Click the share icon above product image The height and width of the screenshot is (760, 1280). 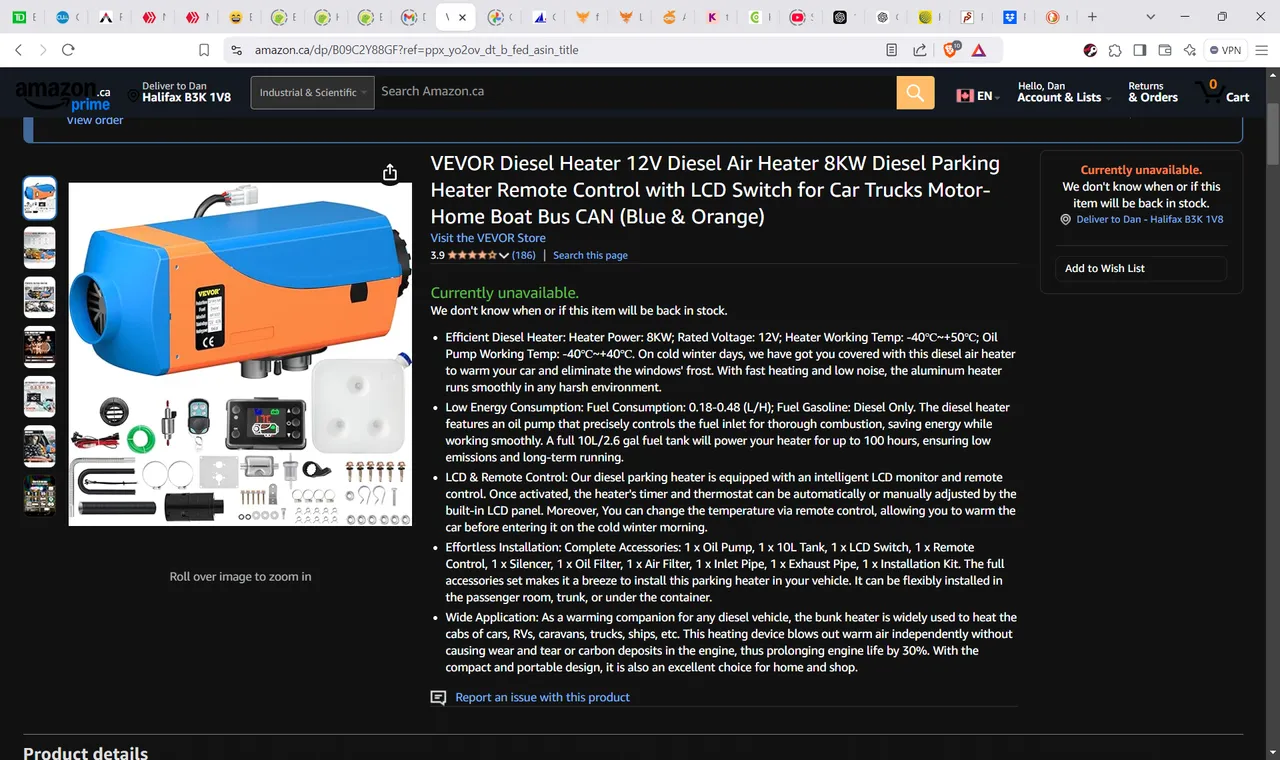click(x=390, y=173)
